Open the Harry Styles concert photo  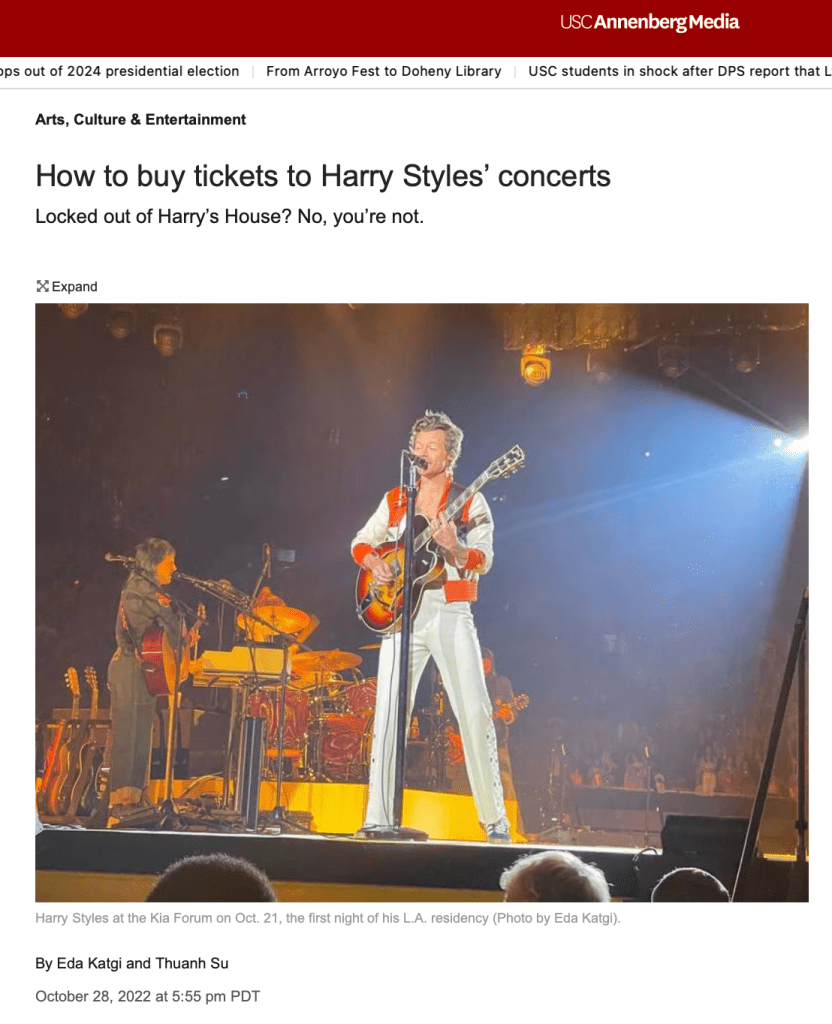click(422, 602)
